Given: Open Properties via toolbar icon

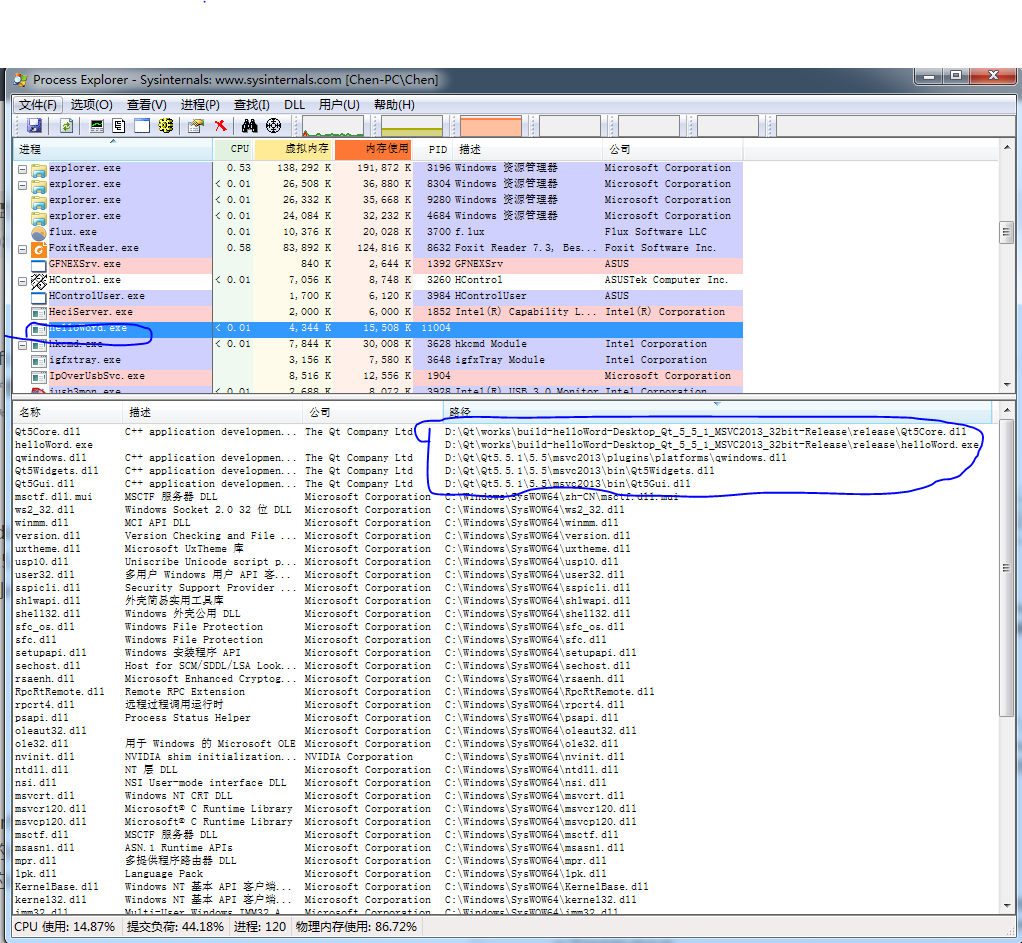Looking at the screenshot, I should click(196, 126).
